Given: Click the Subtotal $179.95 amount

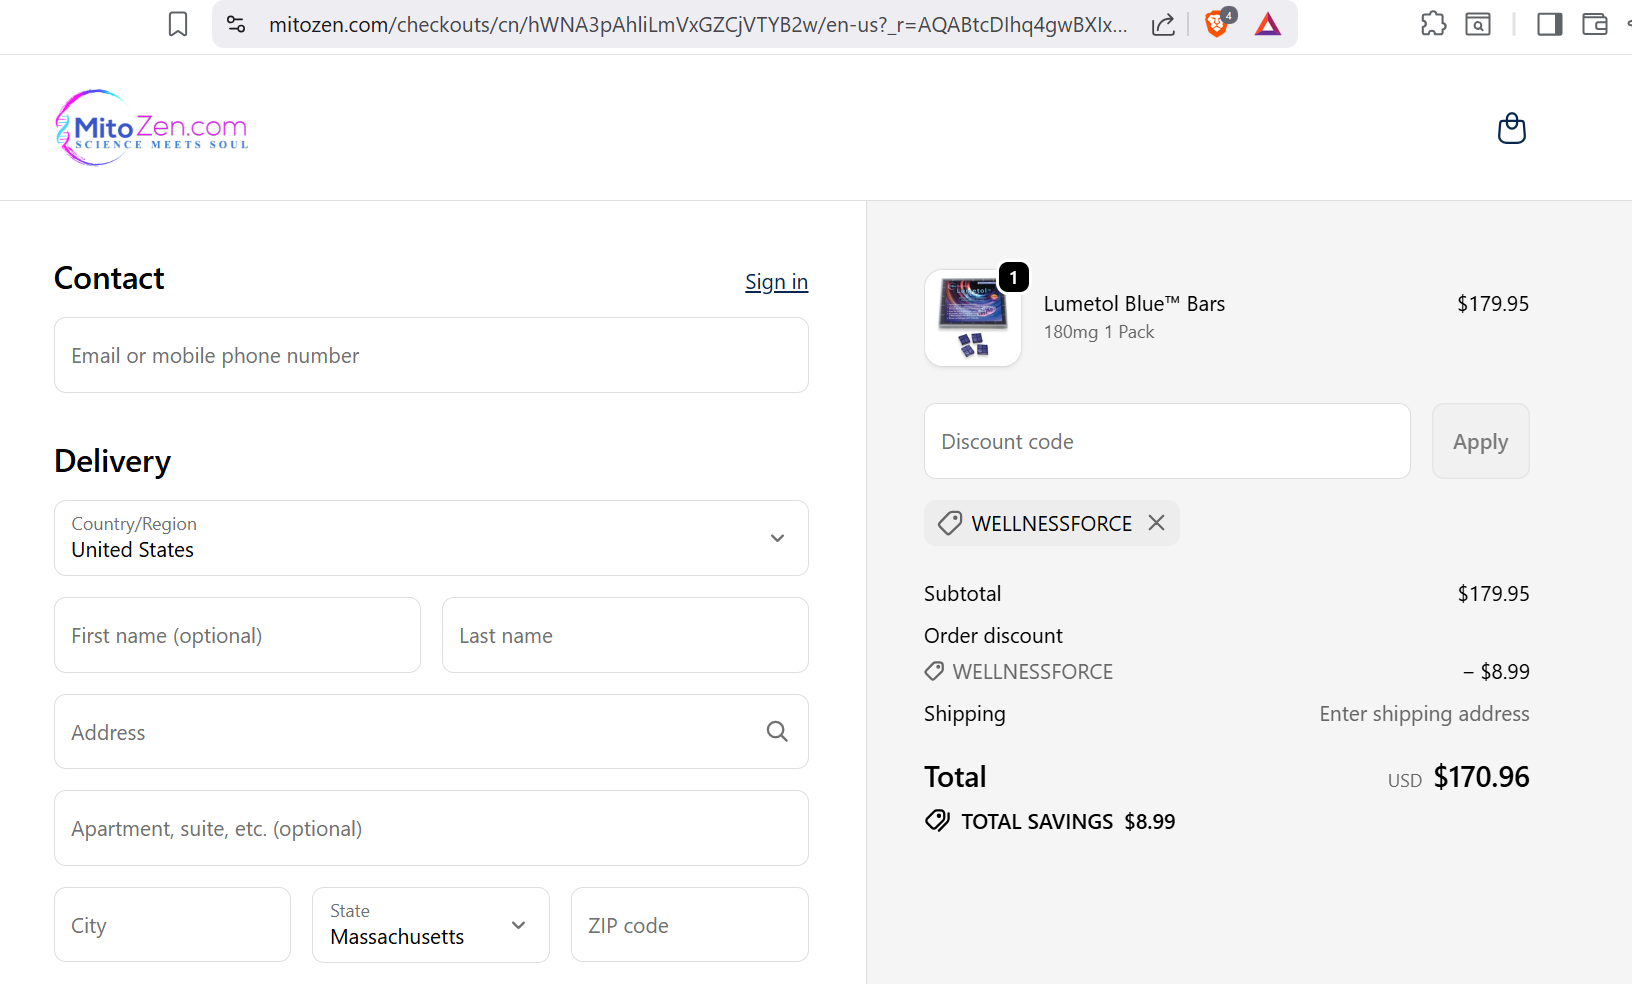Looking at the screenshot, I should pos(1493,594).
